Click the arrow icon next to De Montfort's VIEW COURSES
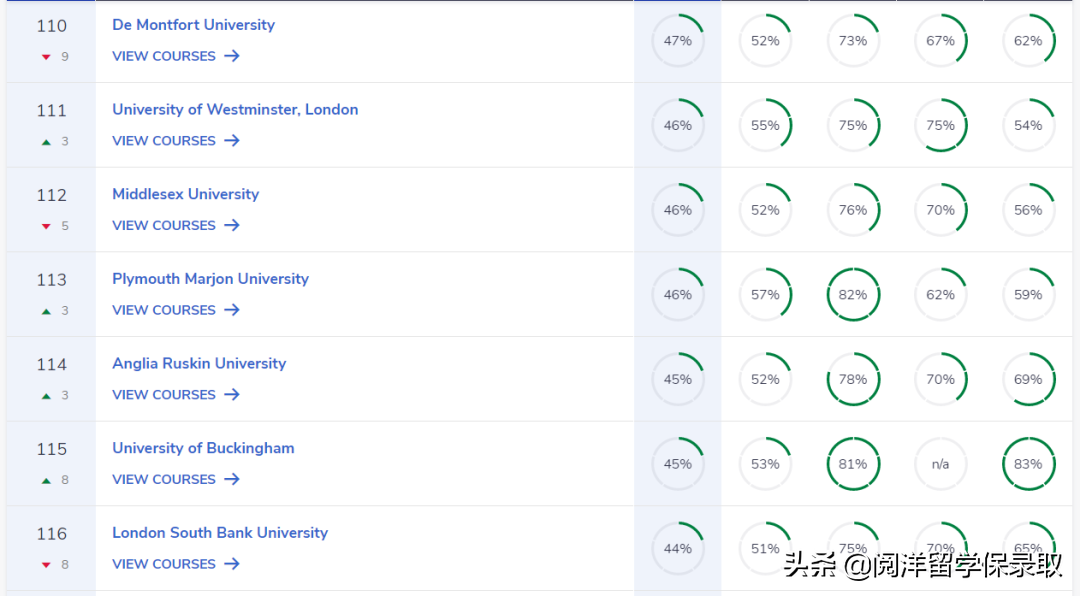 point(232,56)
